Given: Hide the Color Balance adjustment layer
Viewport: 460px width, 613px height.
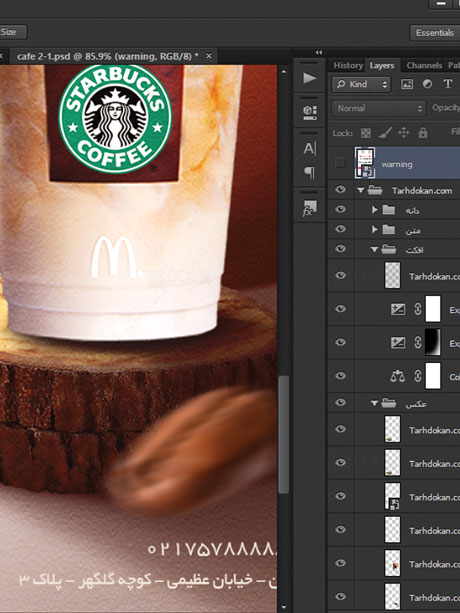Looking at the screenshot, I should pos(340,376).
